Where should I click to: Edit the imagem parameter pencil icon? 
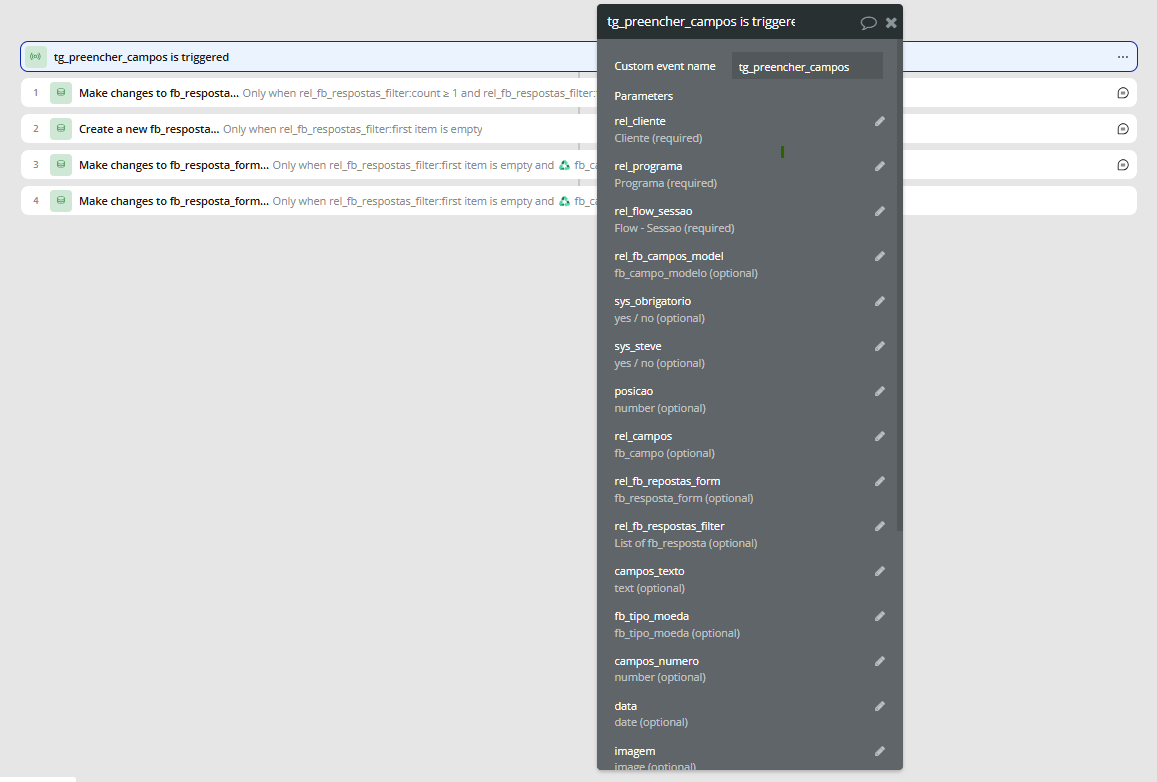coord(880,751)
